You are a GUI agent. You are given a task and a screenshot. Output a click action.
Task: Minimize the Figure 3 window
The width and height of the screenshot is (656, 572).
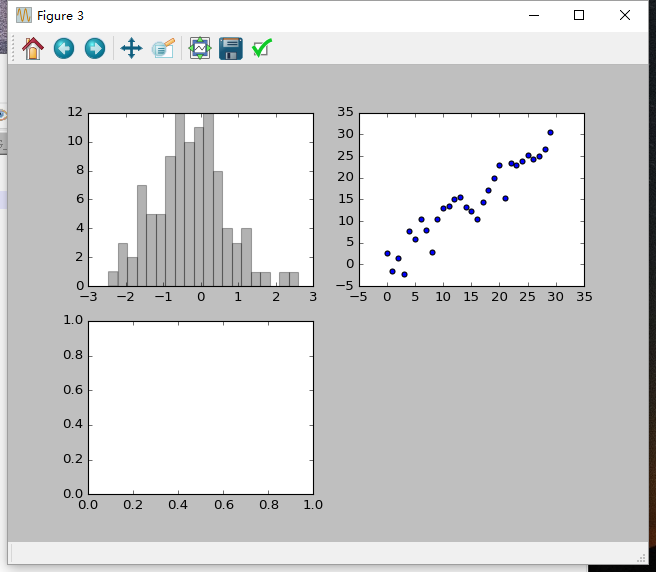pyautogui.click(x=534, y=15)
